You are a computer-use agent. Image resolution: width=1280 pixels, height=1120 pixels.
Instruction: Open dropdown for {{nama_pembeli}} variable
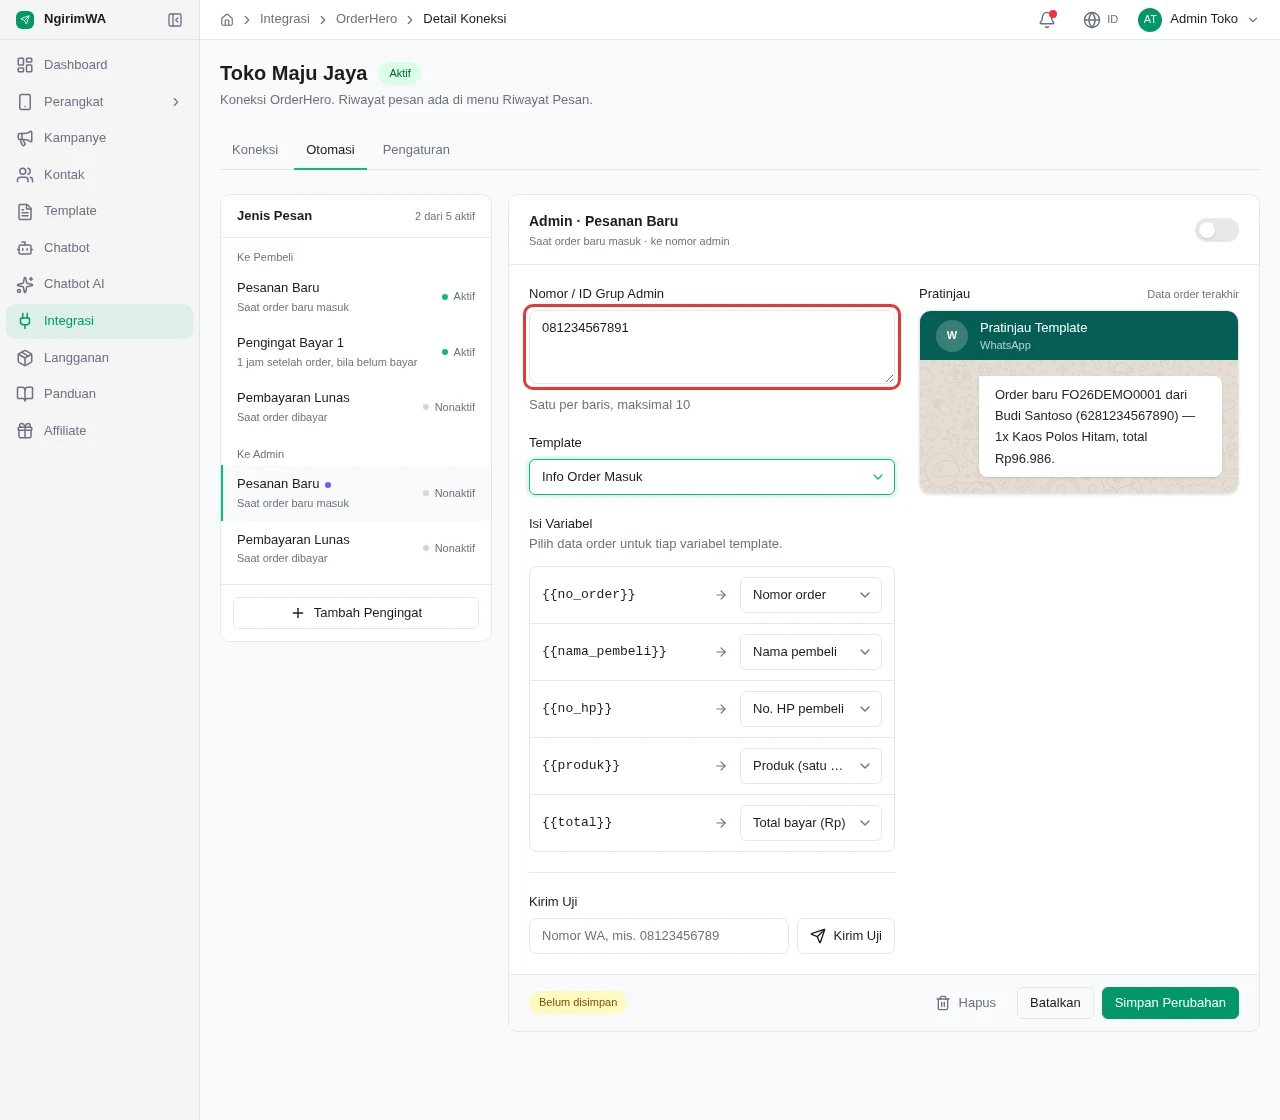coord(811,652)
